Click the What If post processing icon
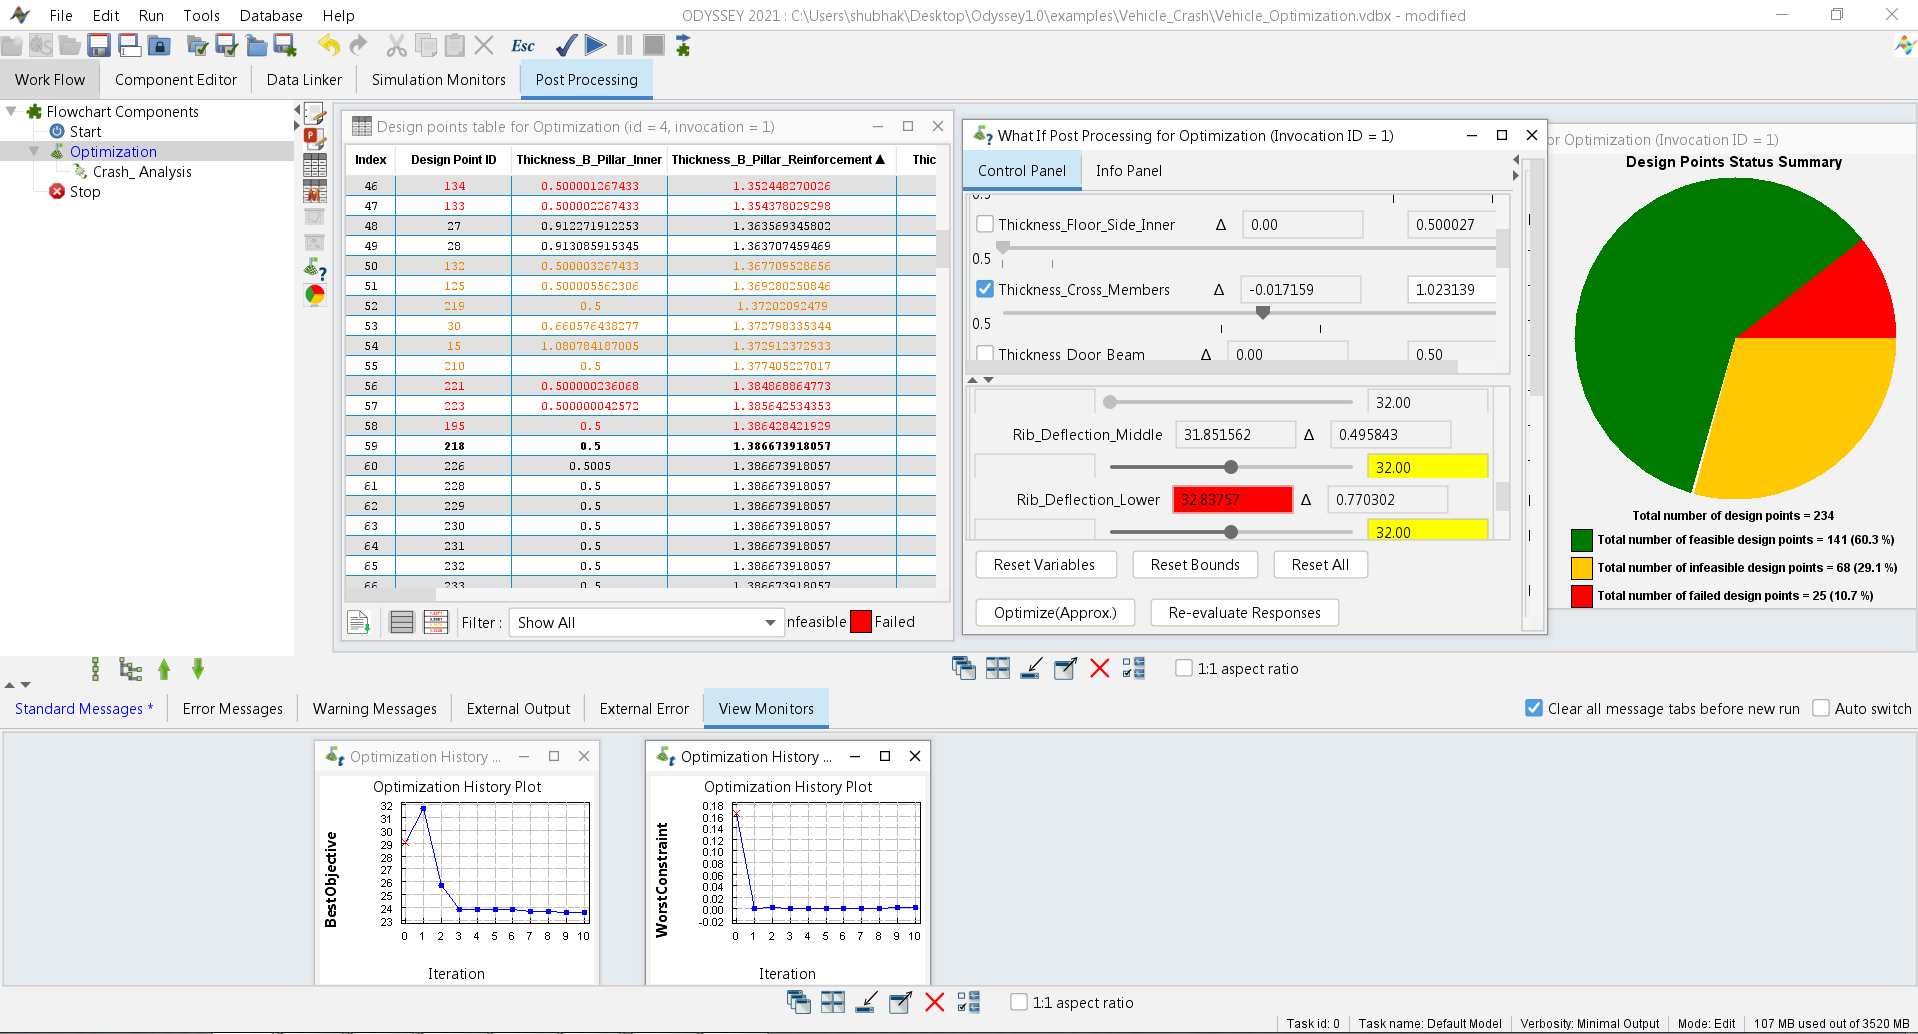This screenshot has height=1034, width=1918. click(315, 268)
